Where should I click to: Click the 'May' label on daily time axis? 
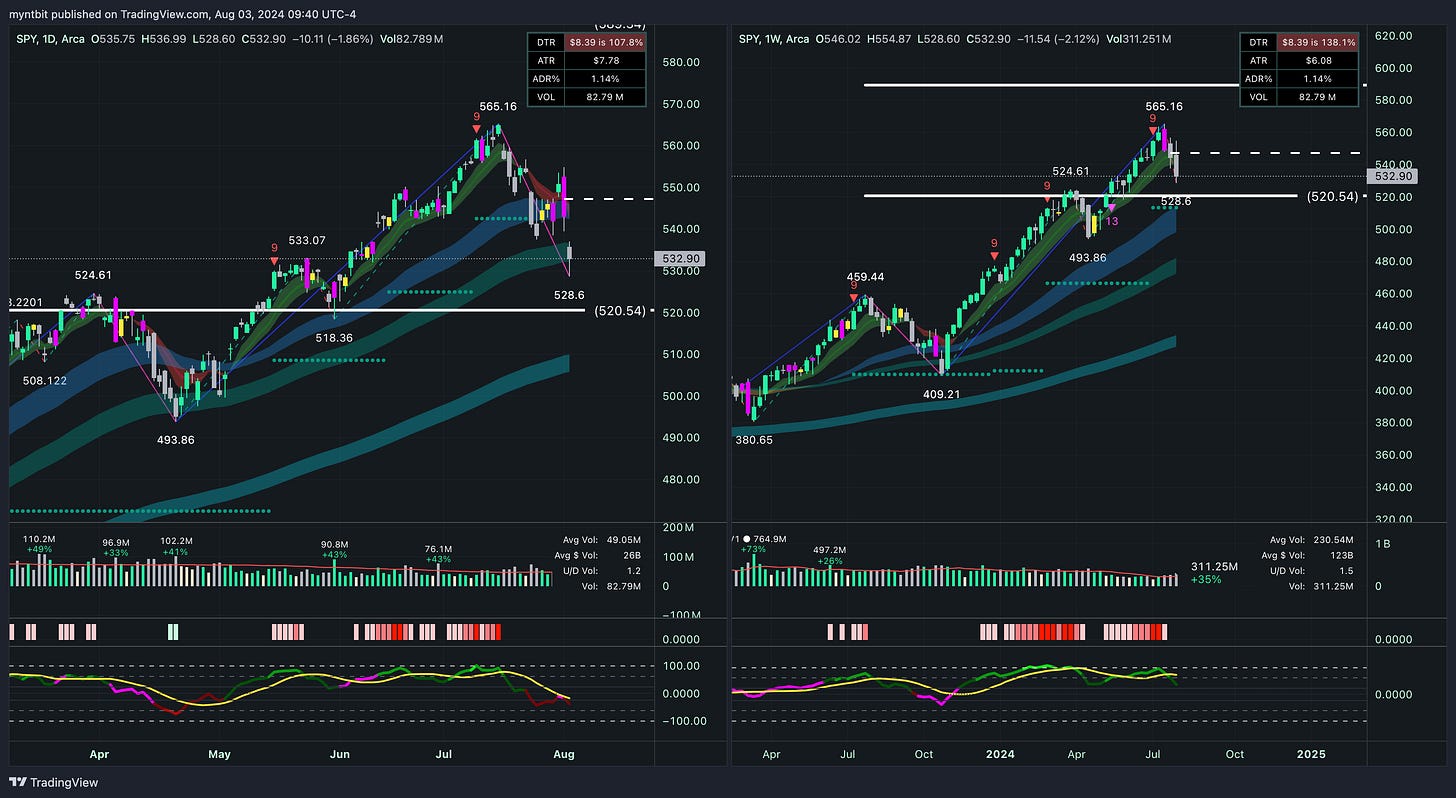pyautogui.click(x=220, y=753)
